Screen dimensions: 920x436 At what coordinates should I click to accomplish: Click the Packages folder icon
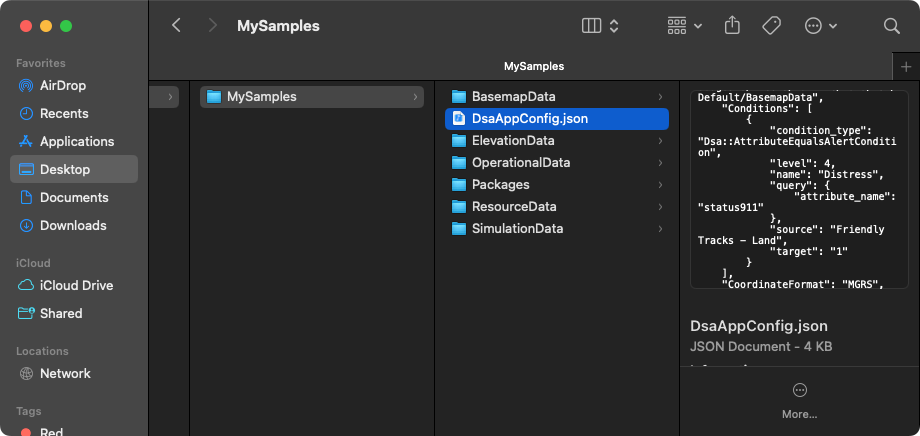[459, 184]
